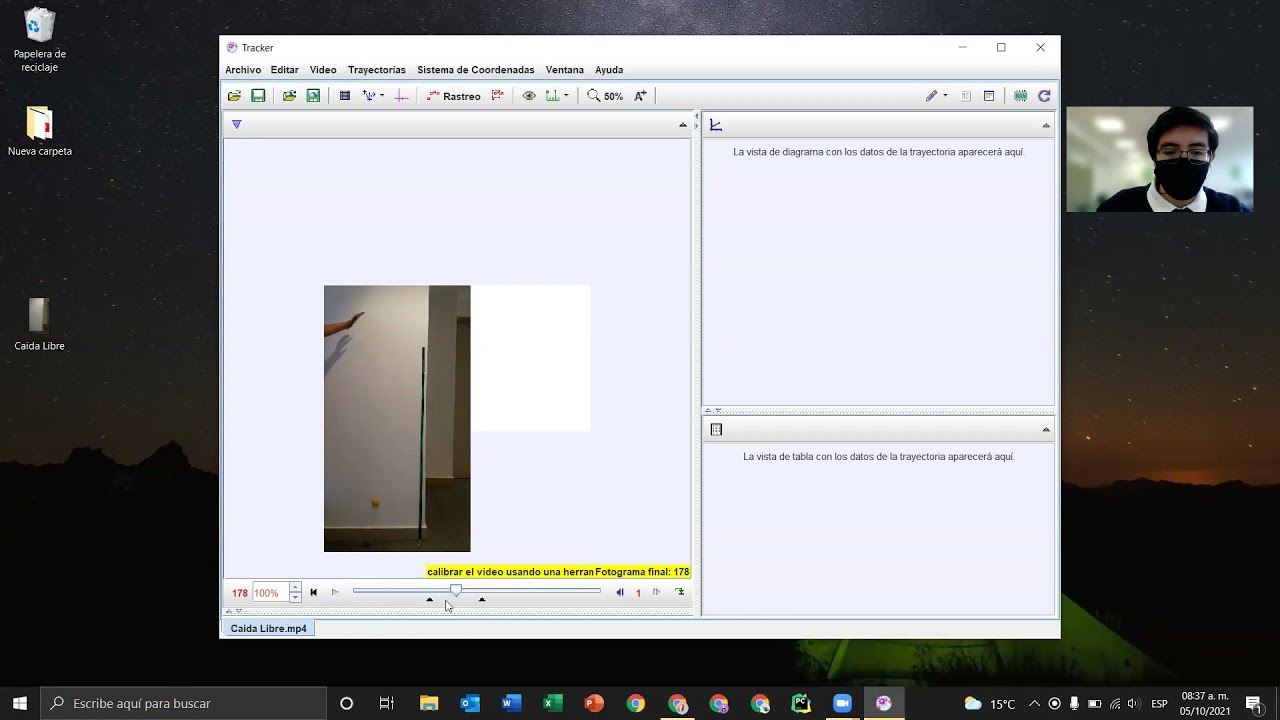Viewport: 1280px width, 720px height.
Task: Expand trails dropdown arrow
Action: coord(566,96)
